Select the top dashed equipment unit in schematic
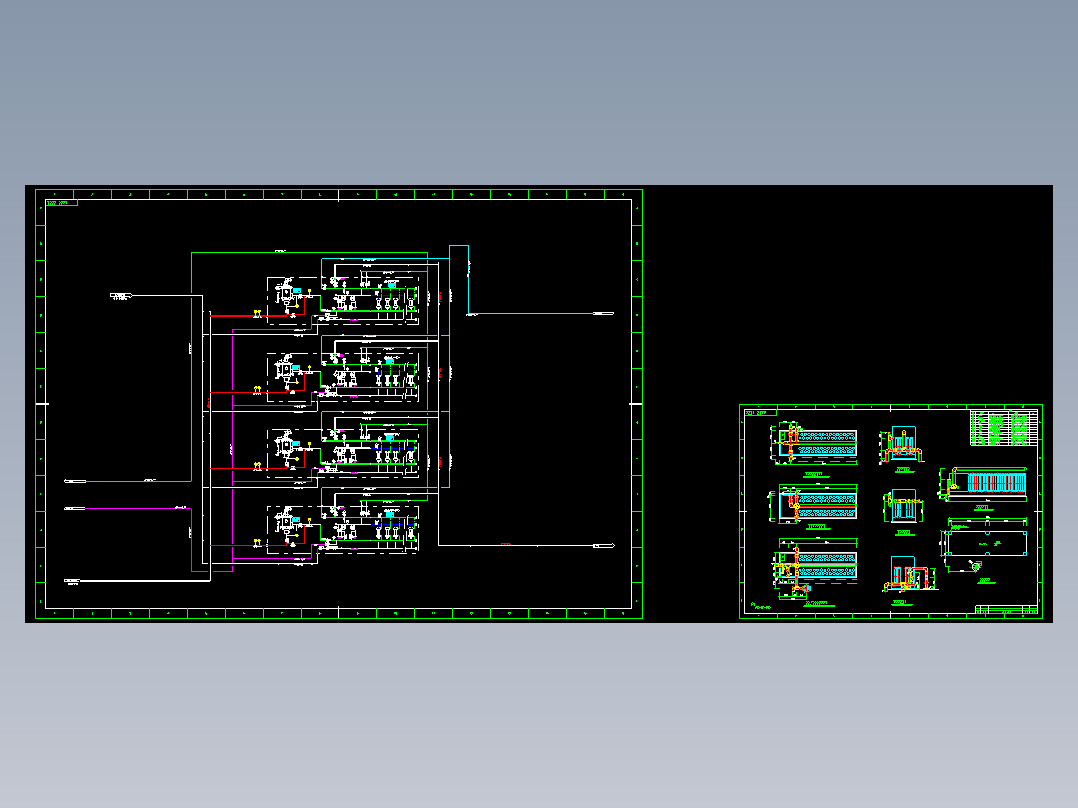Screen dimensions: 1078x808 click(343, 301)
